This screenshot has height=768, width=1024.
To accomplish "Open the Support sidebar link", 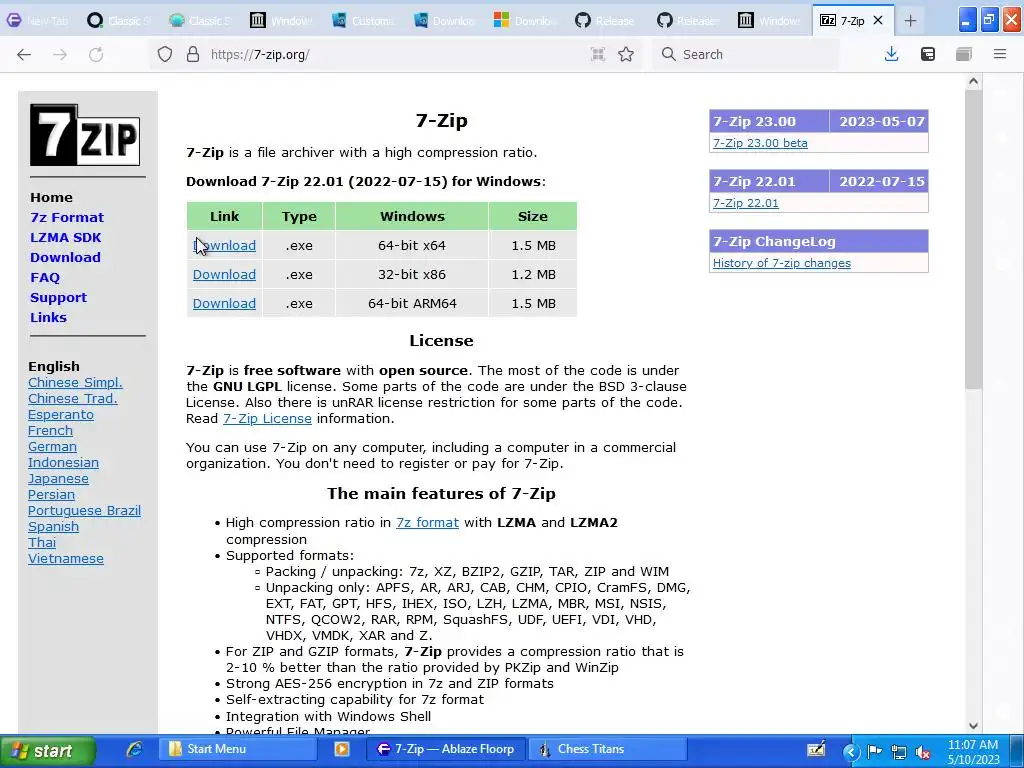I will 58,298.
